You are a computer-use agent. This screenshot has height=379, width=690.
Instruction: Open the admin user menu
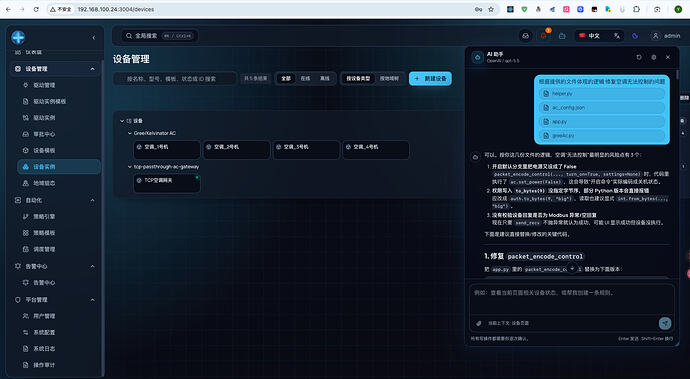click(665, 36)
